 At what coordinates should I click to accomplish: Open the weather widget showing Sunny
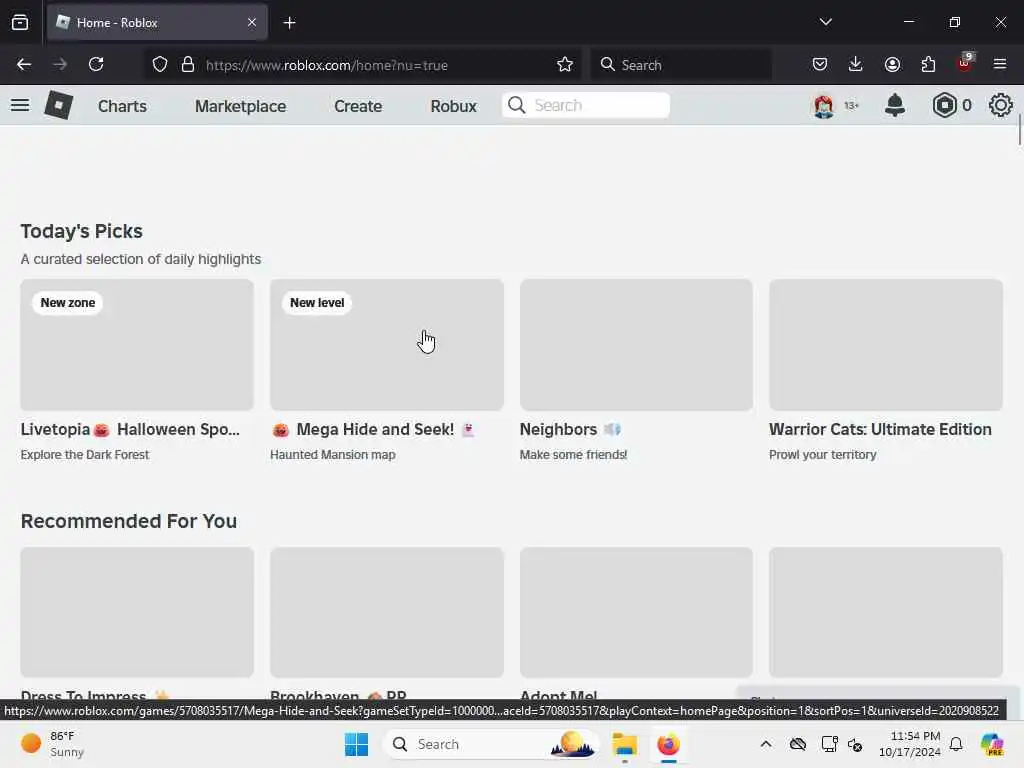(x=52, y=744)
